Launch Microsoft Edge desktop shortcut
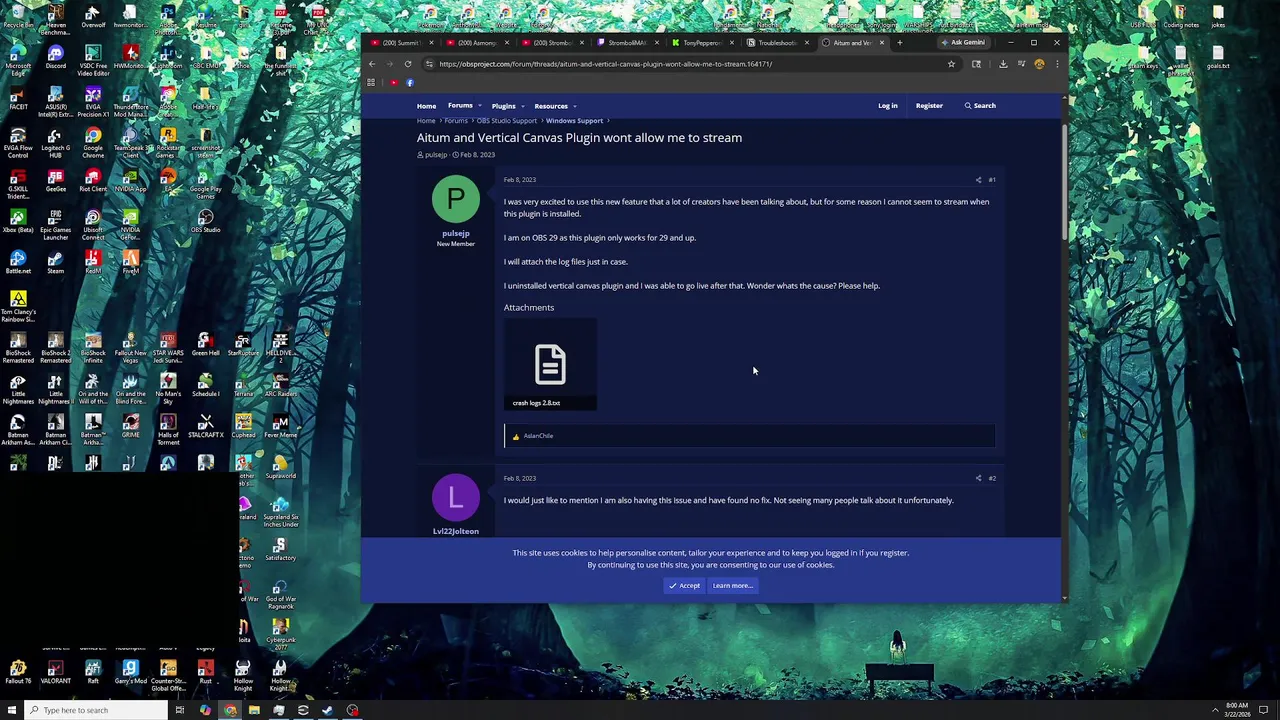 click(x=17, y=60)
